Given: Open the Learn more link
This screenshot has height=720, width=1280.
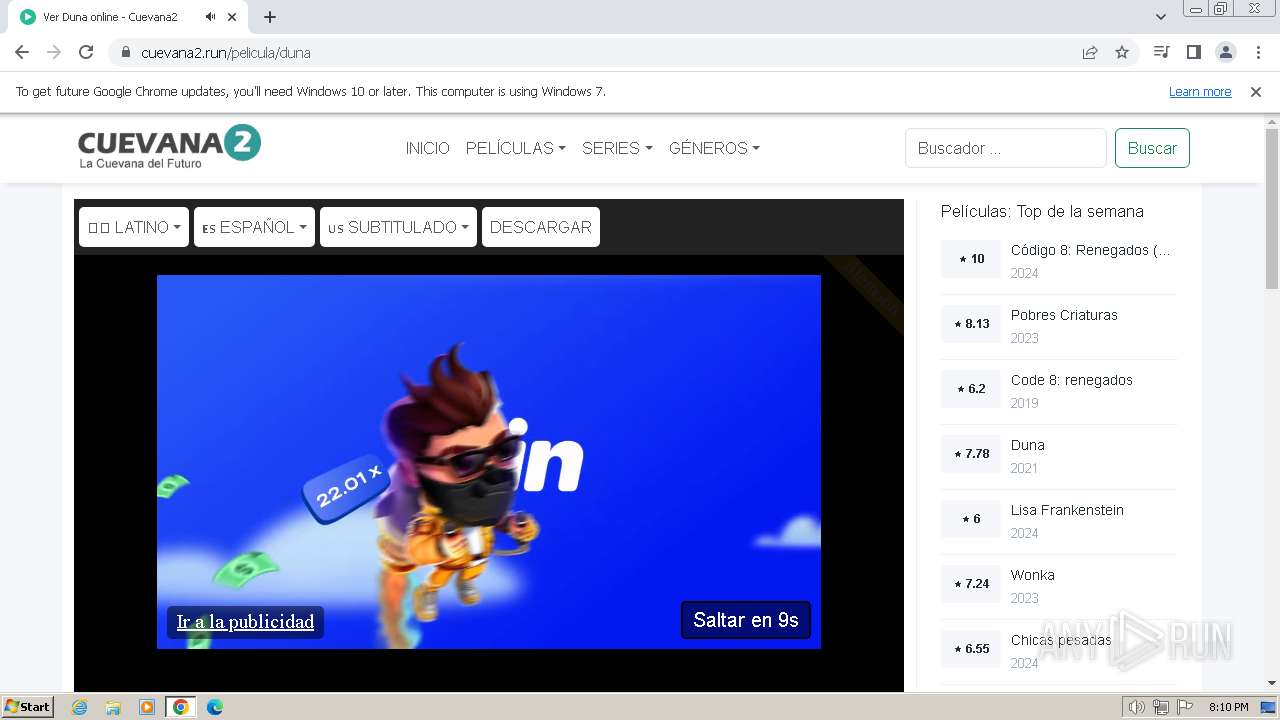Looking at the screenshot, I should pyautogui.click(x=1200, y=92).
